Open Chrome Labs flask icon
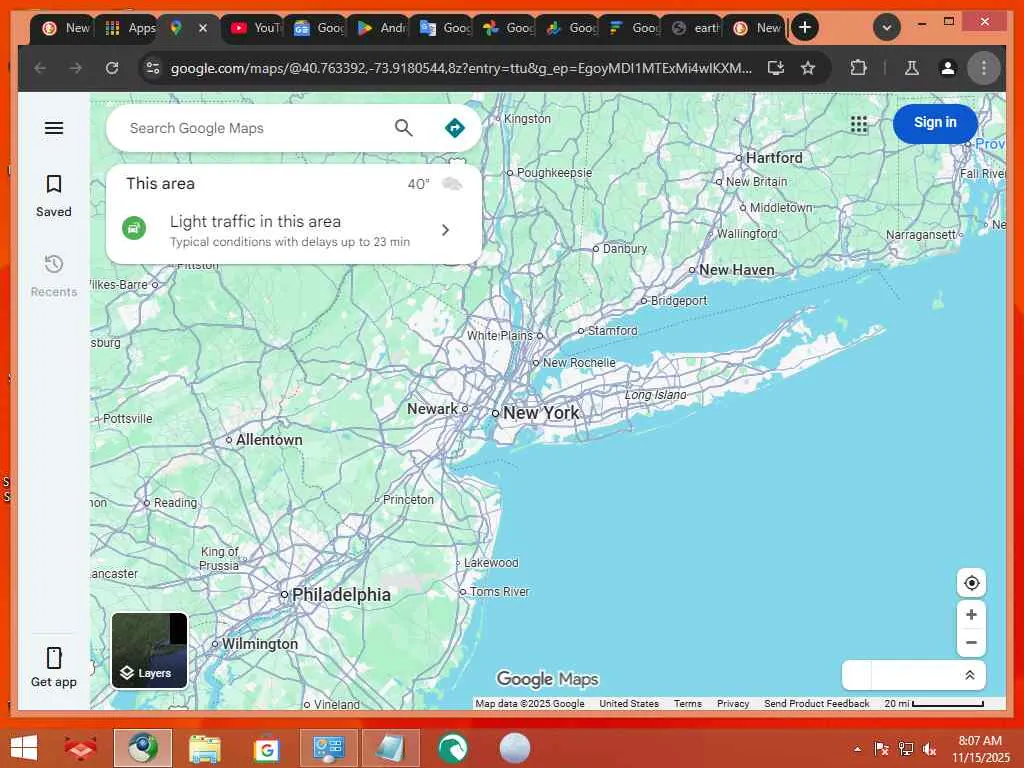Screen dimensions: 1024x768 click(x=912, y=68)
